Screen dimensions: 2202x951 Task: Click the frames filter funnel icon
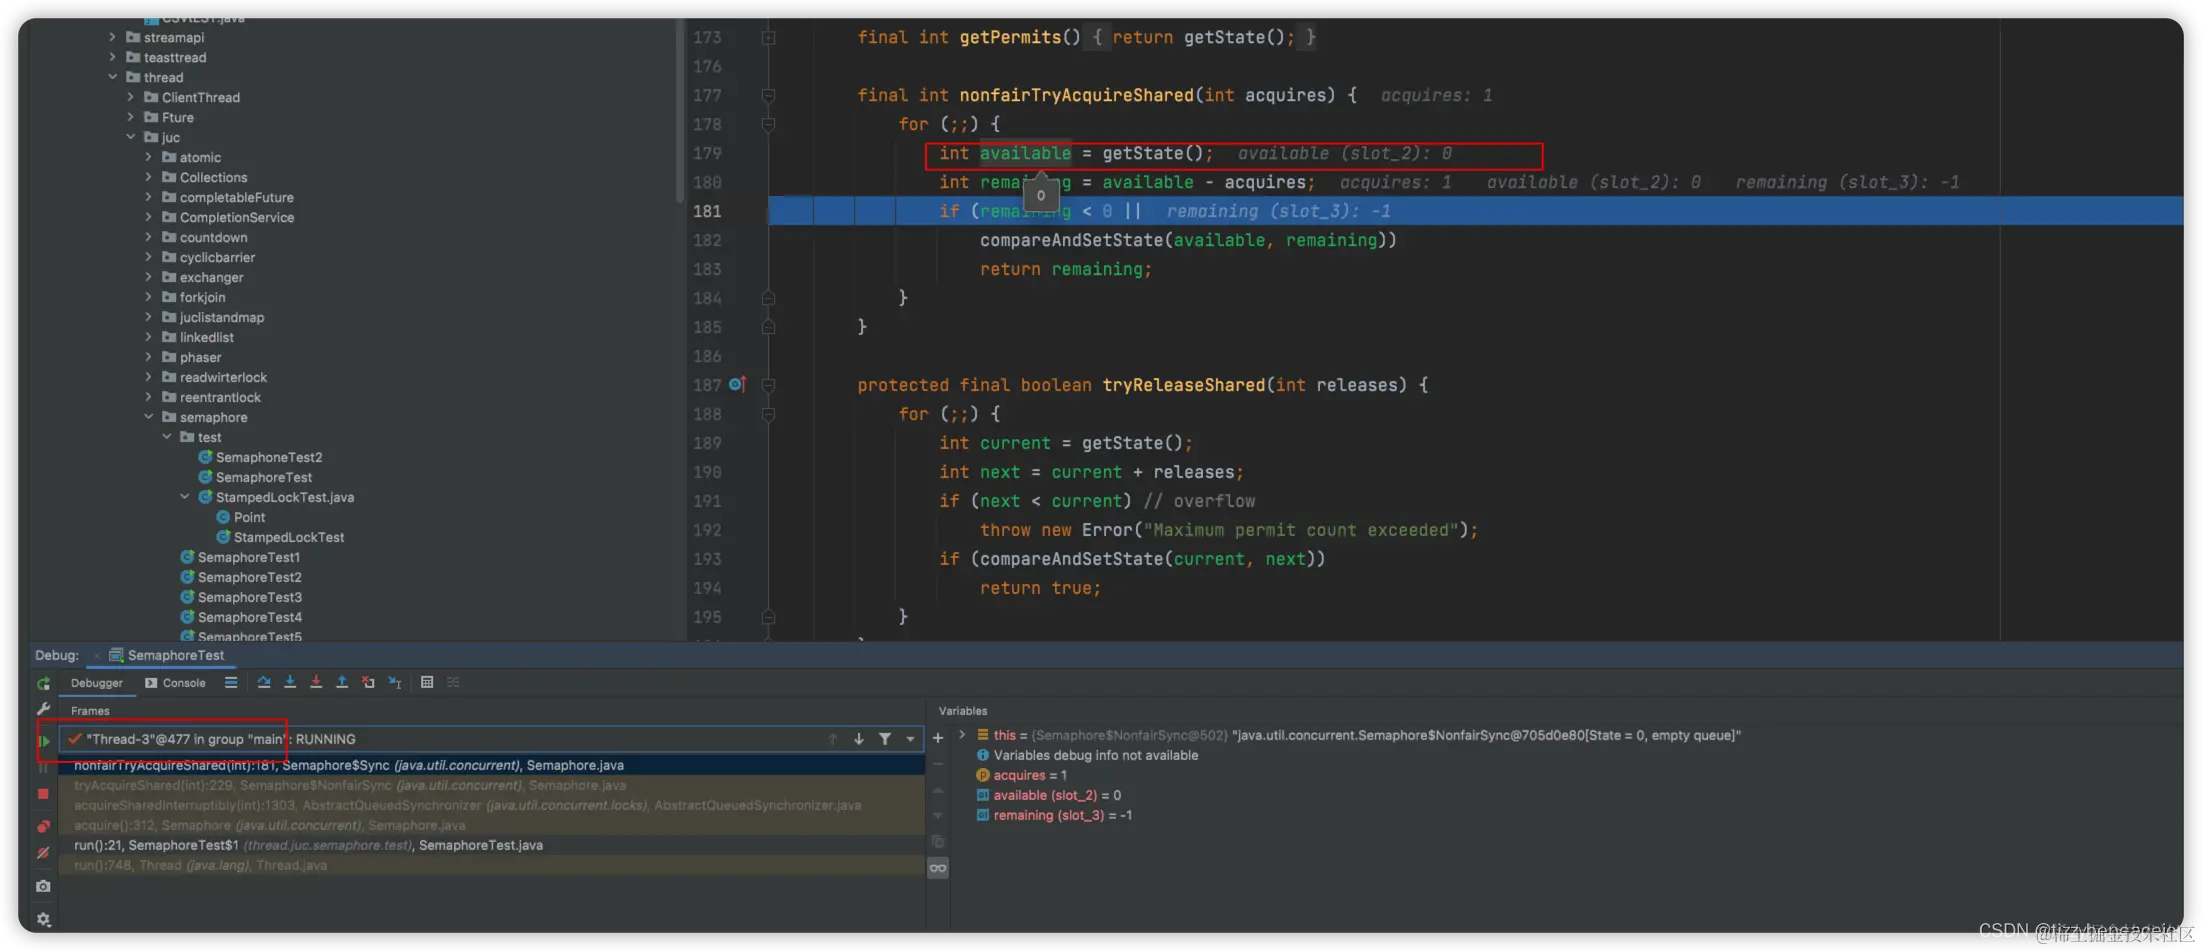click(885, 739)
